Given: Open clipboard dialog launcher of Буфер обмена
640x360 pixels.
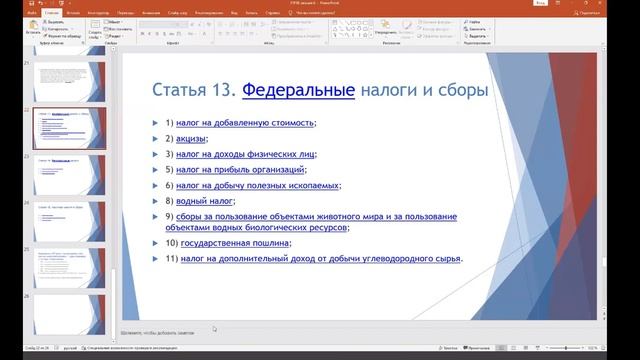Looking at the screenshot, I should [83, 42].
